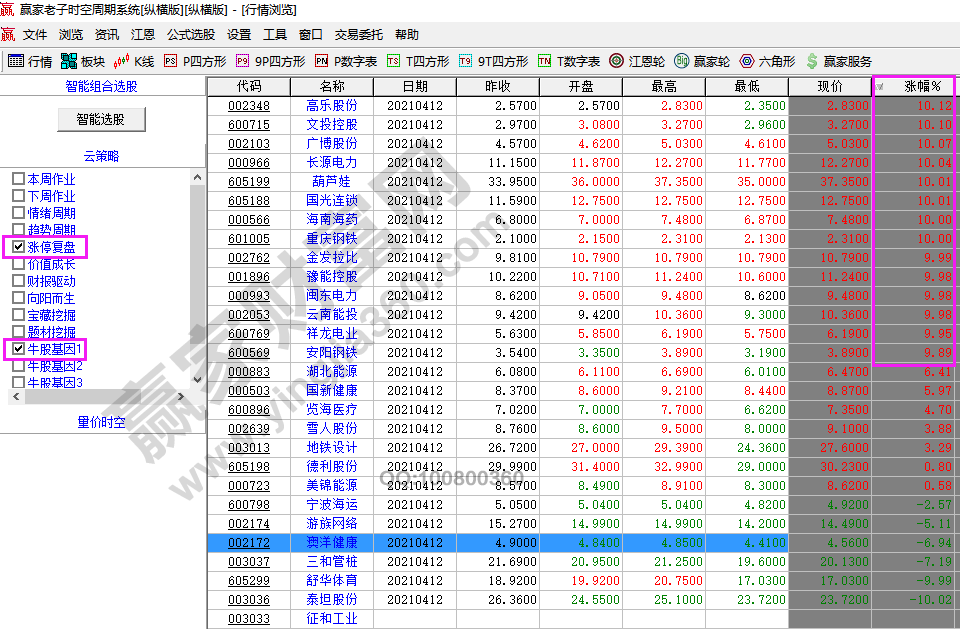
Task: Open the K线 candlestick chart icon
Action: point(122,61)
